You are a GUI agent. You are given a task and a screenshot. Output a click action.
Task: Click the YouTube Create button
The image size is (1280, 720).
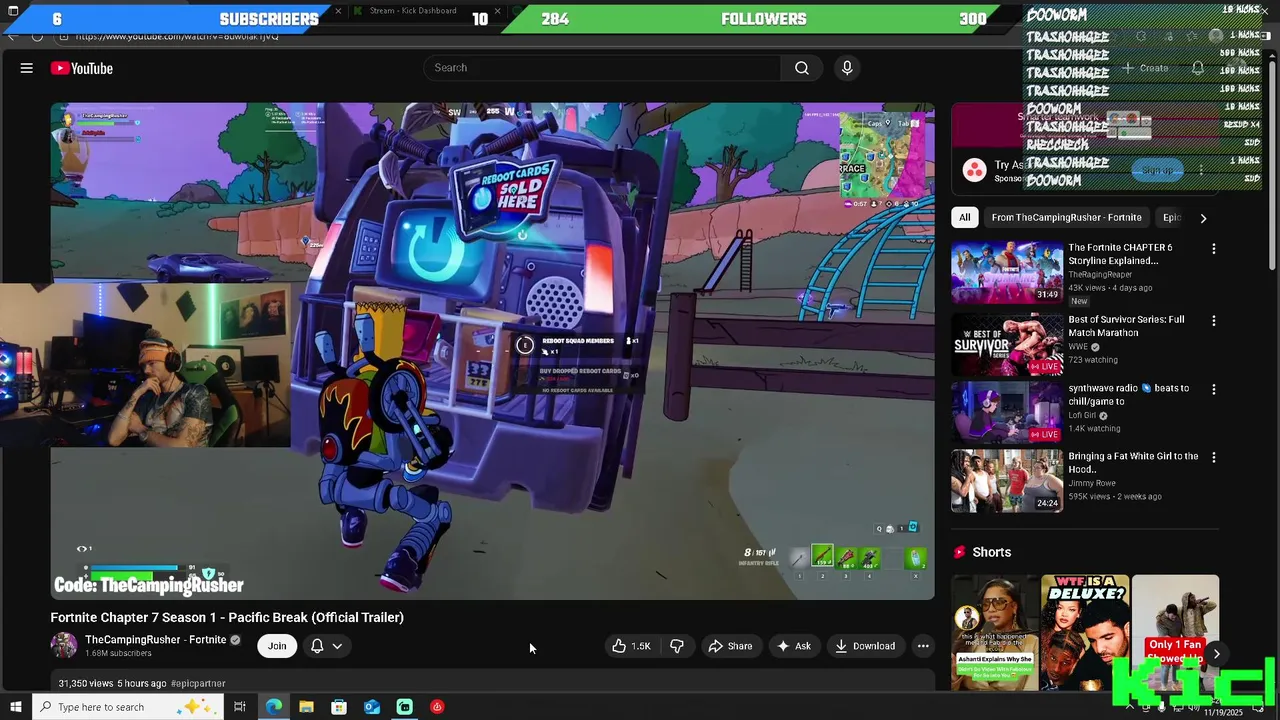[x=1145, y=68]
